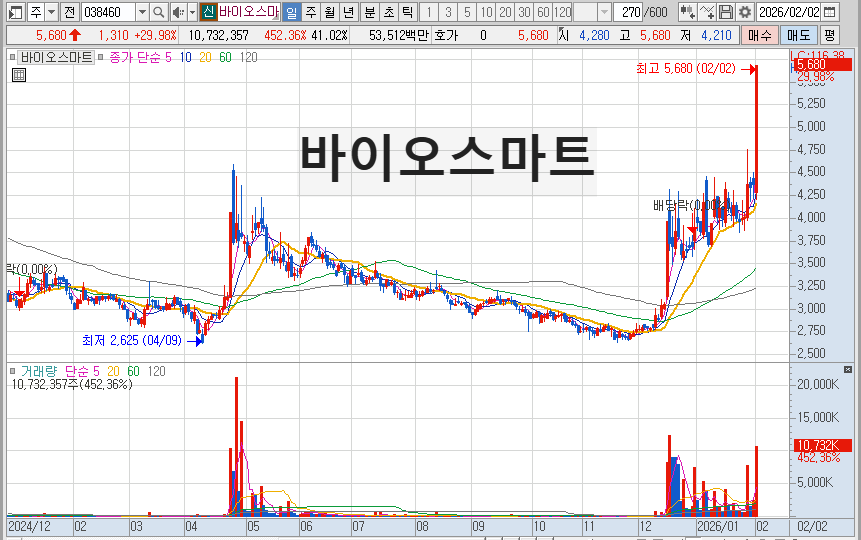861x540 pixels.
Task: Select interval value 30
Action: (524, 12)
